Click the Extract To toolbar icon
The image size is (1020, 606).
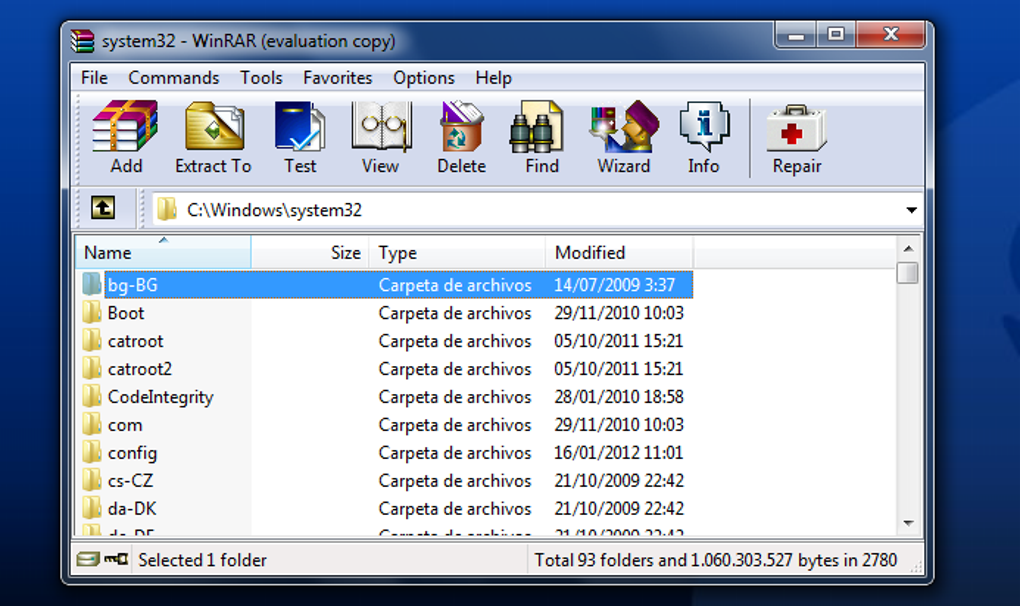click(x=213, y=138)
